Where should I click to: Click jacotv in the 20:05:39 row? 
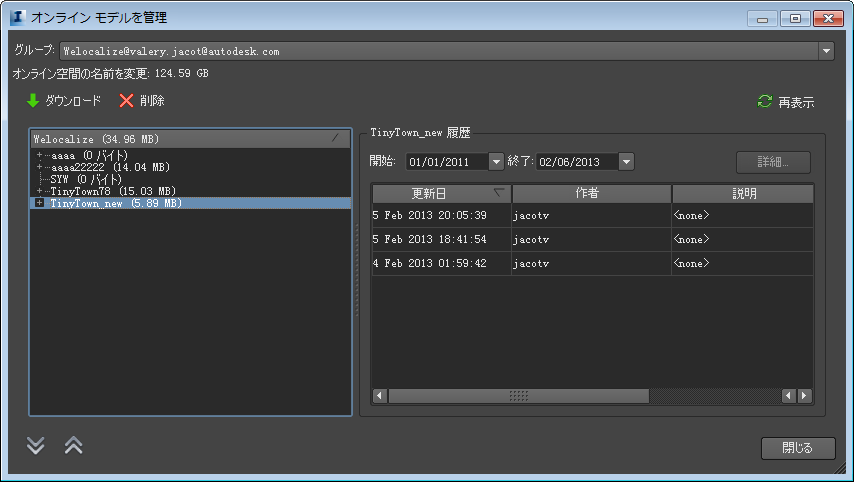pos(531,216)
